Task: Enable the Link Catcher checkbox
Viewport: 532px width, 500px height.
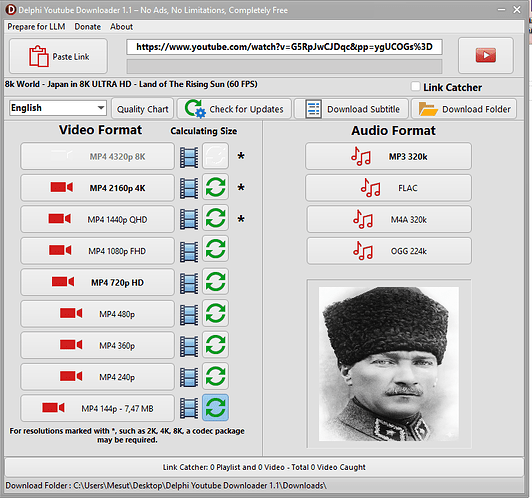Action: pos(415,86)
